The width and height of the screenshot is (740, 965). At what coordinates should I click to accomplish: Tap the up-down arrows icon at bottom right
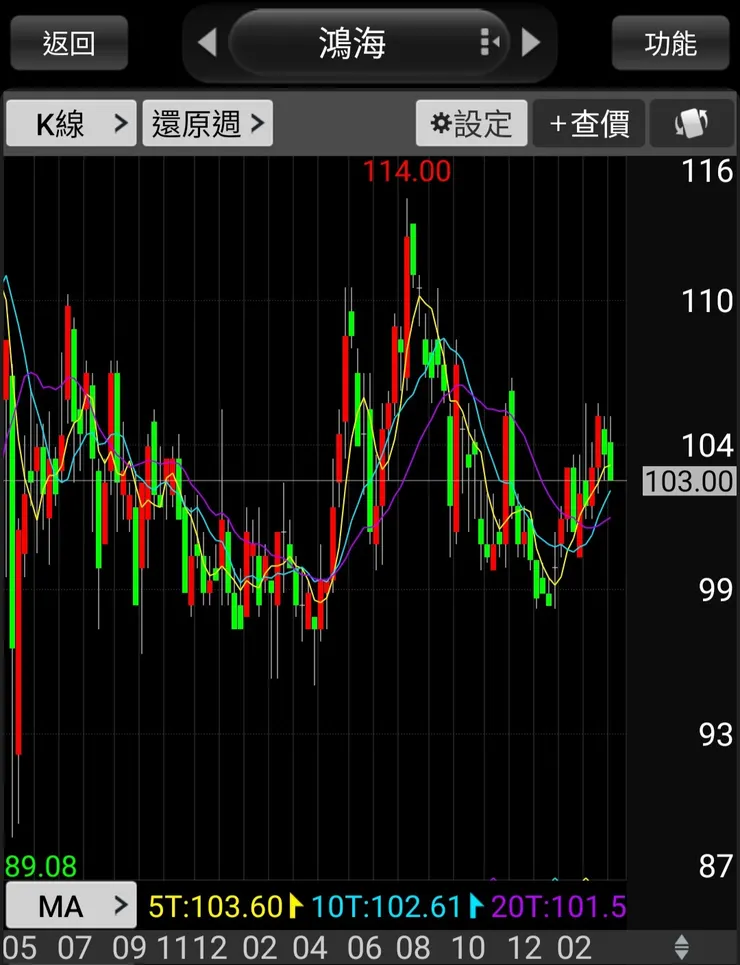[682, 947]
